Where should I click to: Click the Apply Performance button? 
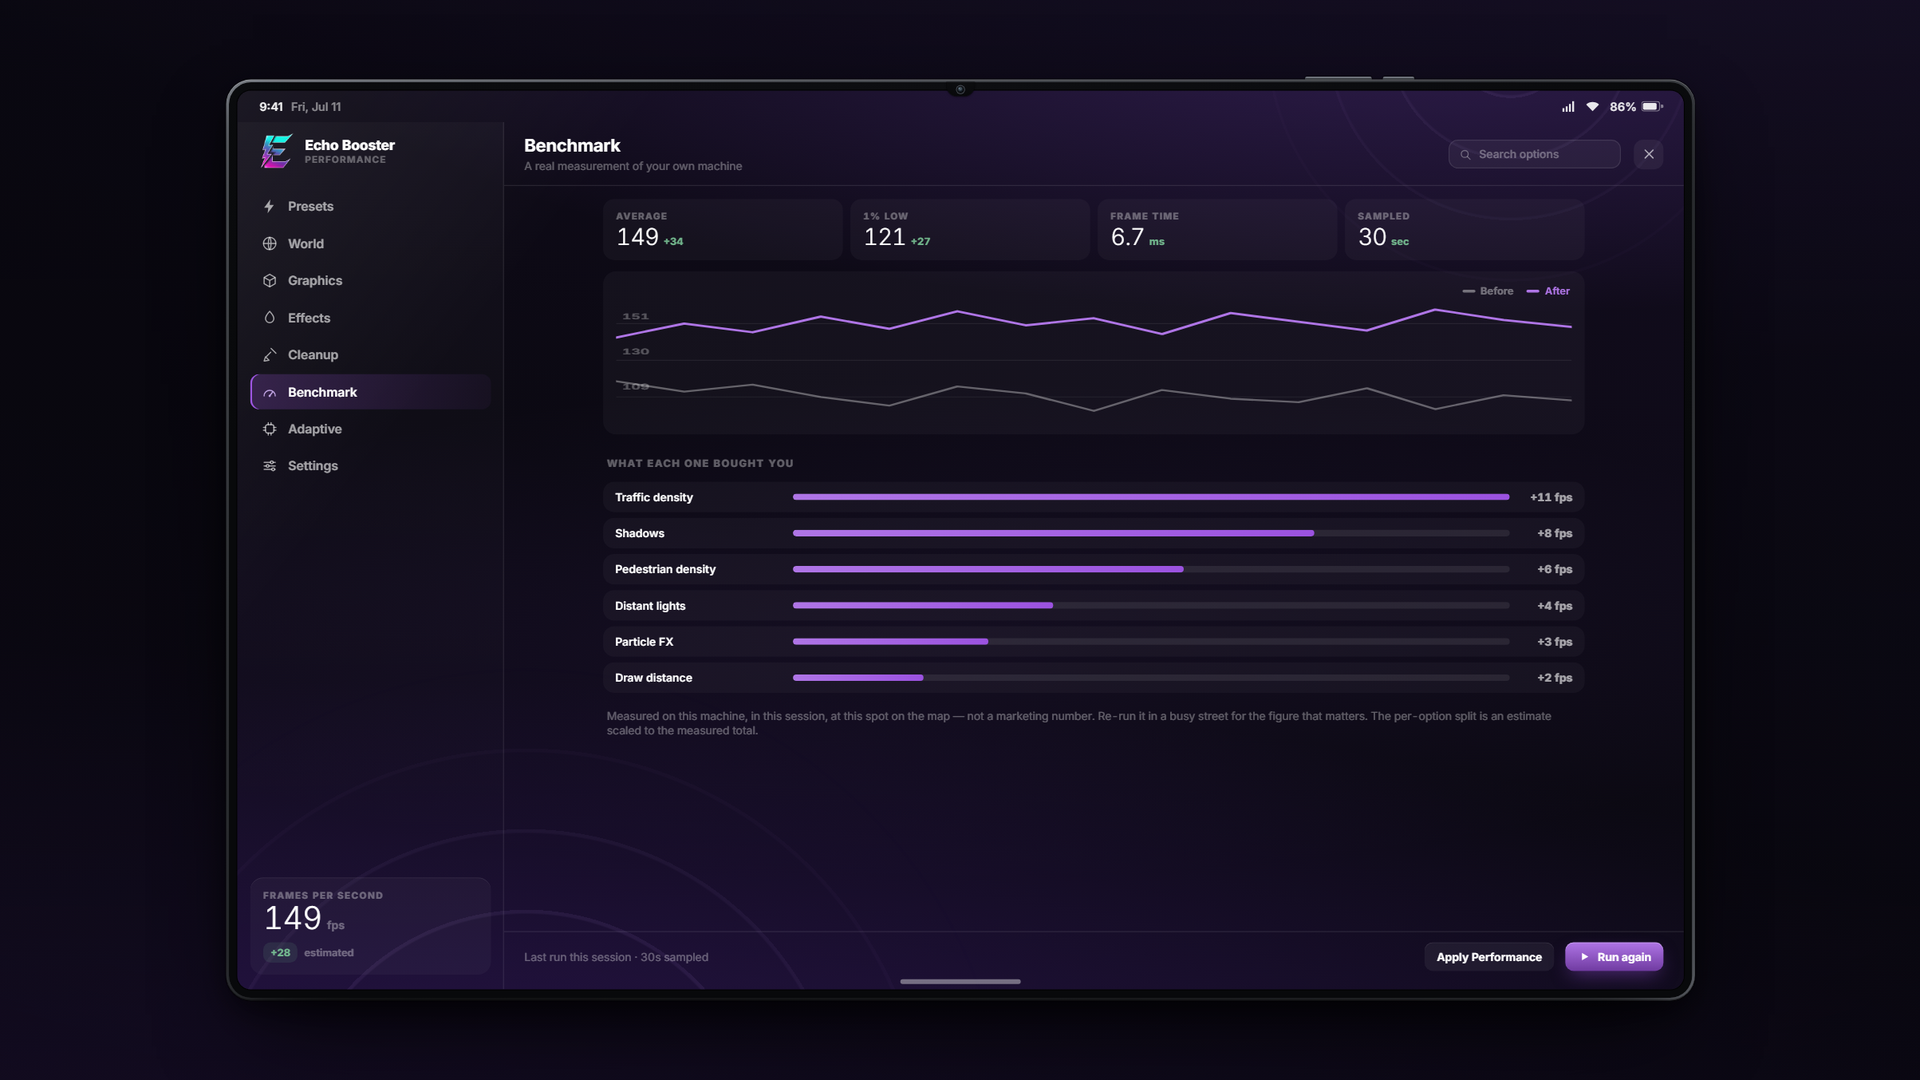coord(1489,957)
